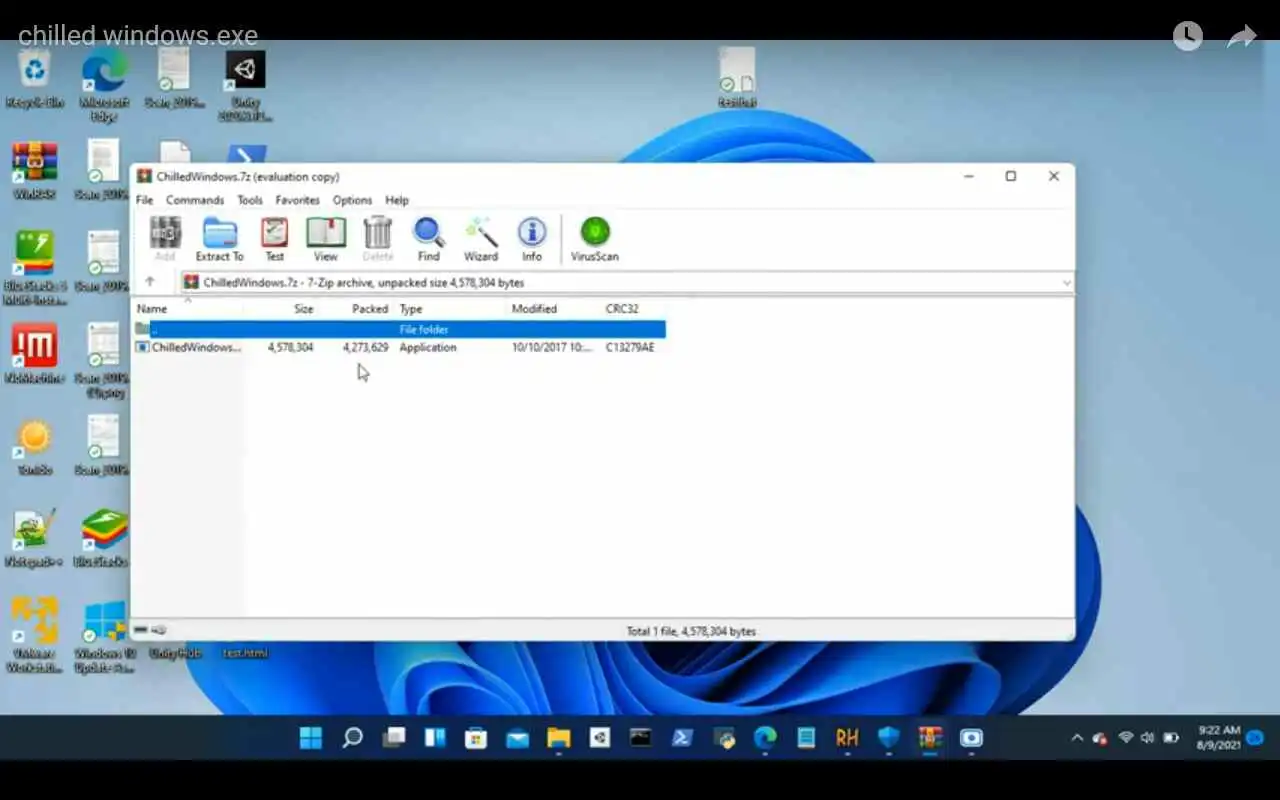The image size is (1280, 800).
Task: Select the VMware Workstation desktop shortcut
Action: point(35,636)
